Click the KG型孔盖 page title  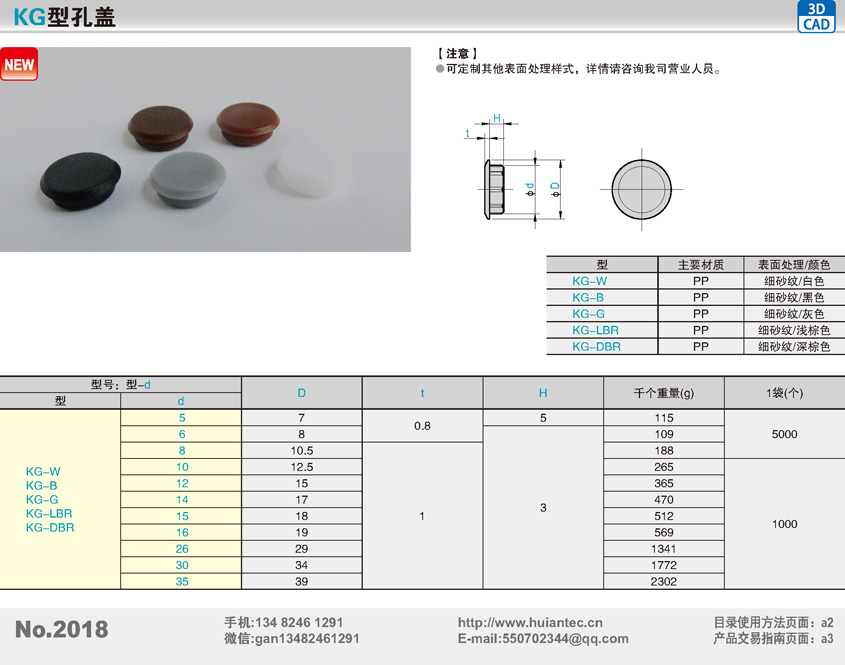(64, 17)
